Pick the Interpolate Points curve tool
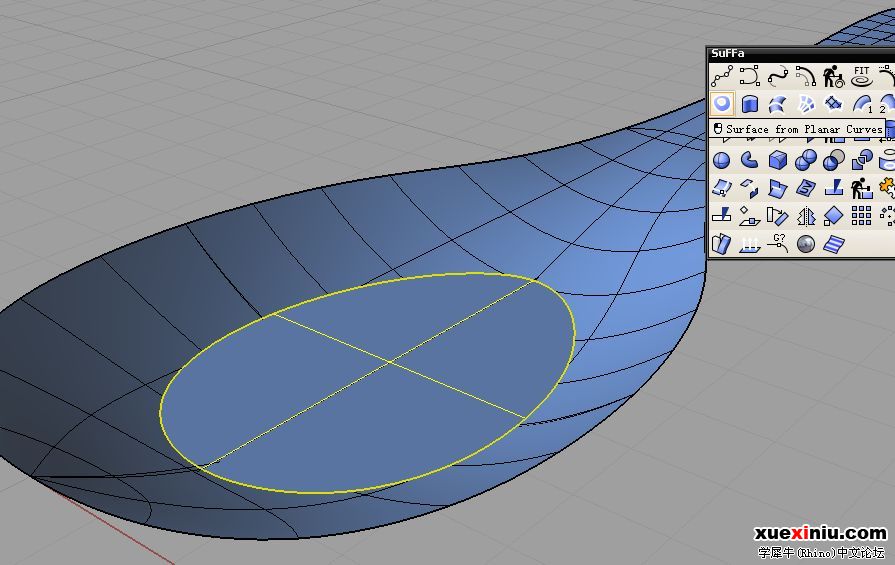The height and width of the screenshot is (565, 895). [777, 76]
